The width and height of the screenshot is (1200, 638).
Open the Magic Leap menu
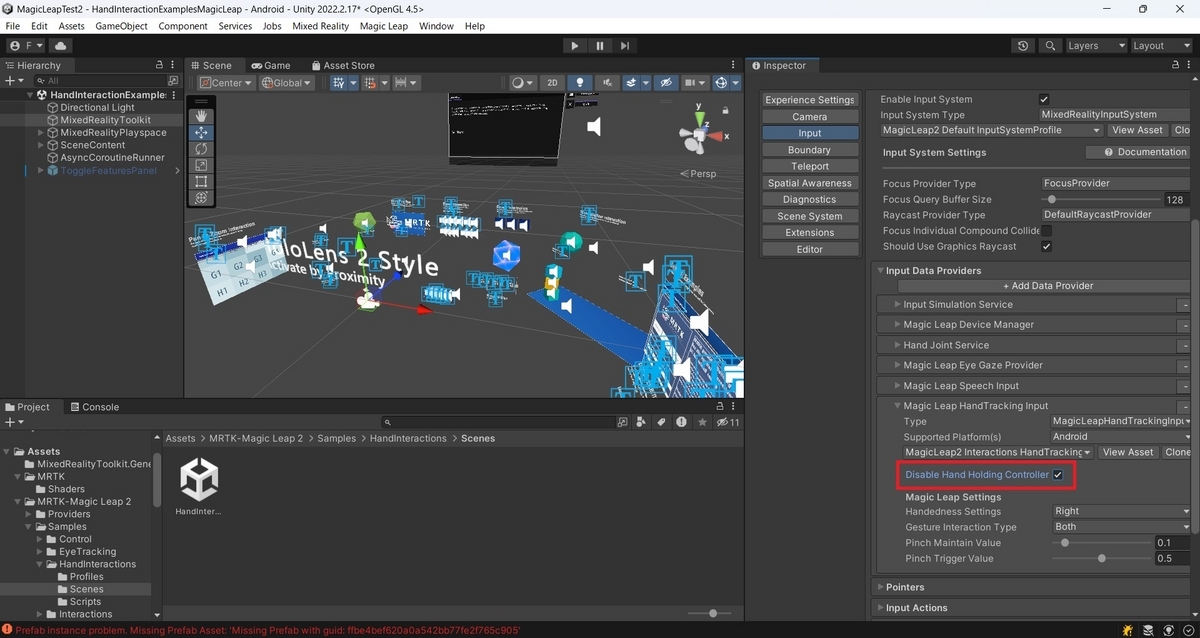(x=384, y=26)
